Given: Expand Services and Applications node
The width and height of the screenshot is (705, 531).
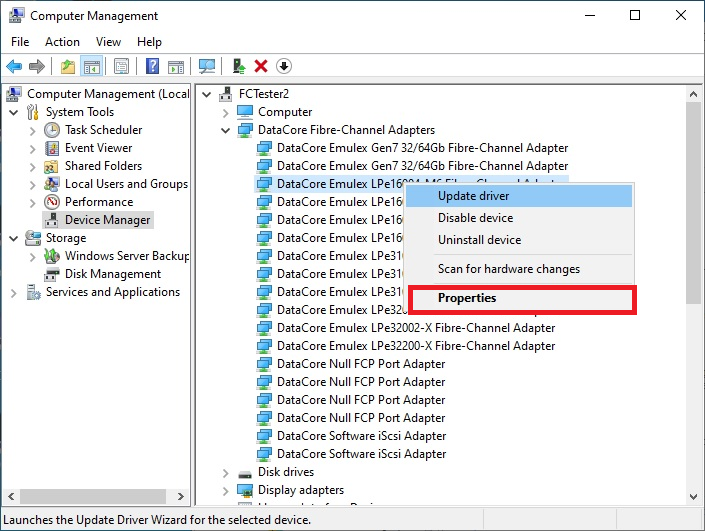Looking at the screenshot, I should (14, 292).
